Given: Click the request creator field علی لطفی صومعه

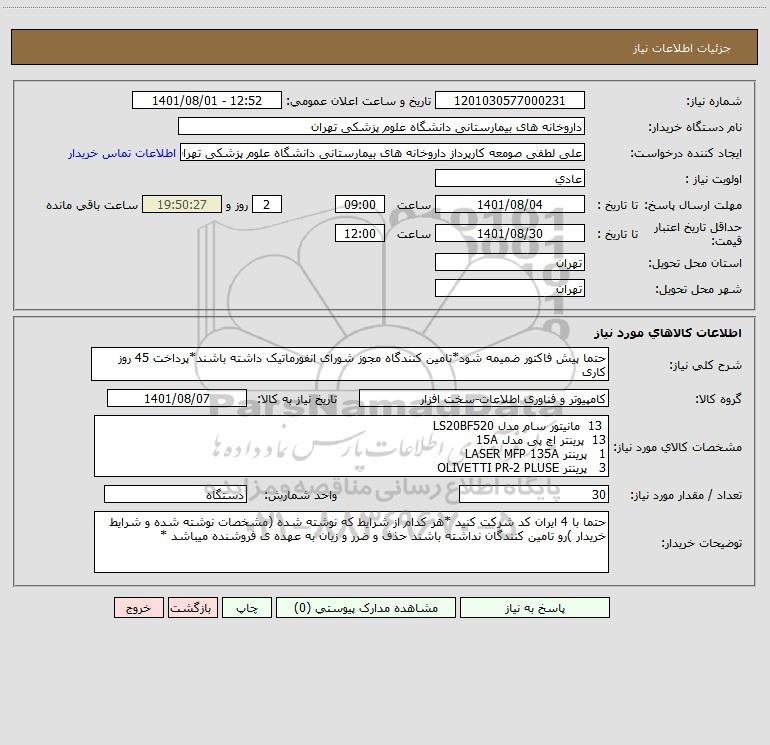Looking at the screenshot, I should coord(383,152).
